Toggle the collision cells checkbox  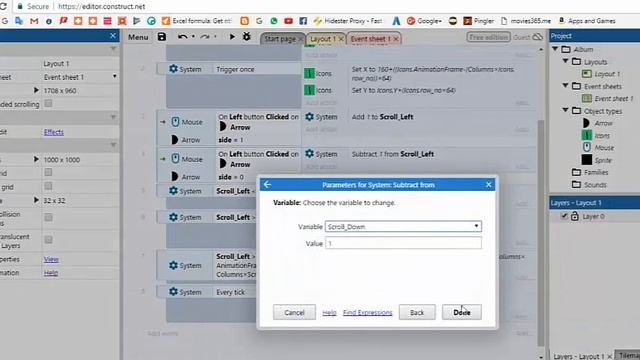point(48,217)
